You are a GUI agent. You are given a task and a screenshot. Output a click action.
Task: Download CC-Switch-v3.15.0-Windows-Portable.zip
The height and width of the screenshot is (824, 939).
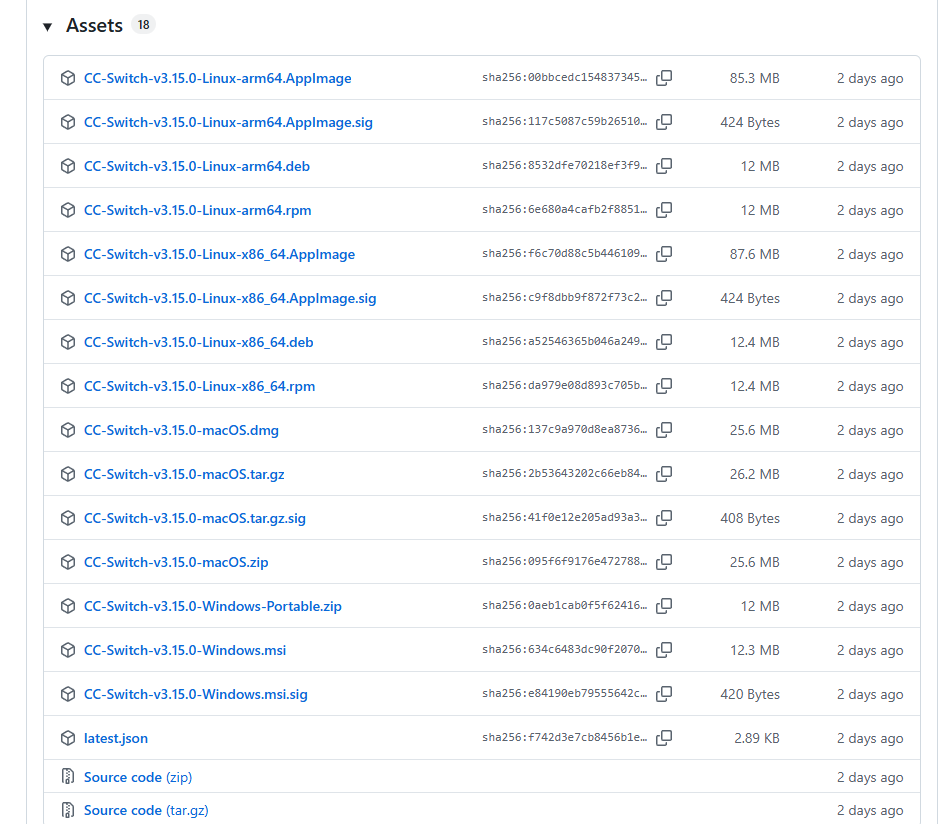213,607
